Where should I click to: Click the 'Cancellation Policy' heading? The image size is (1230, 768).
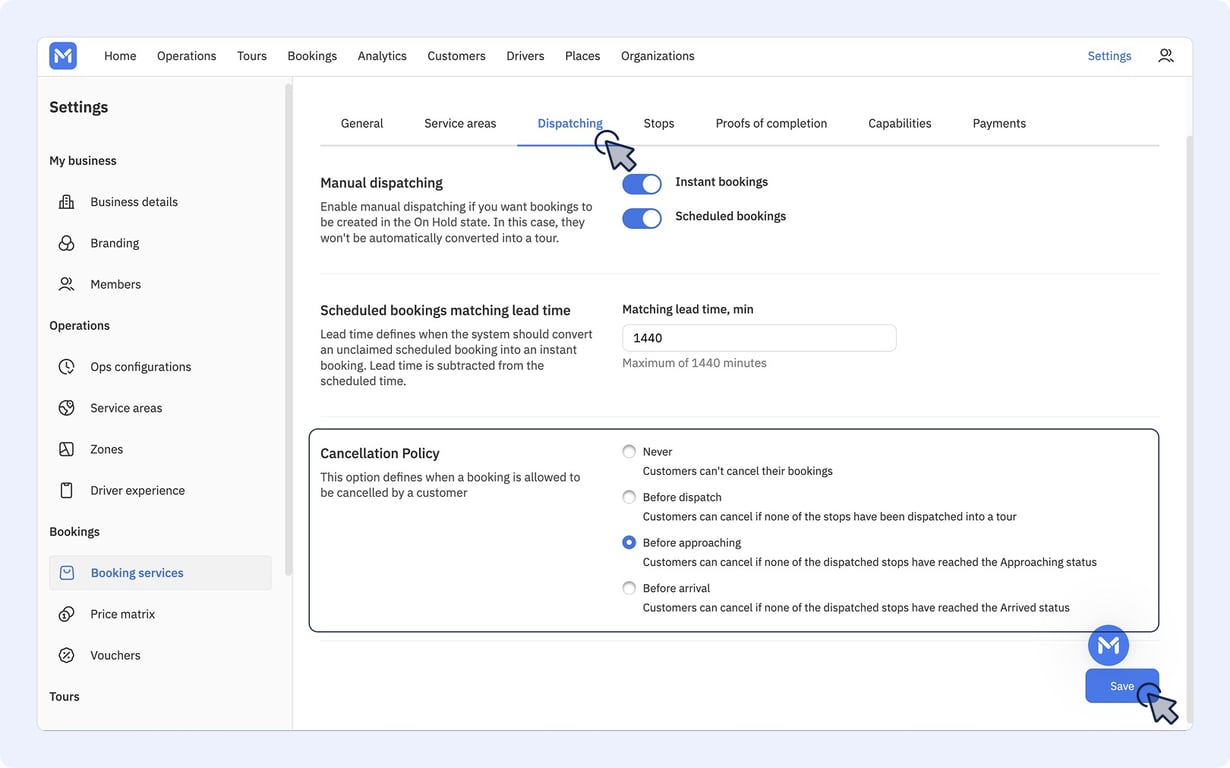[380, 453]
